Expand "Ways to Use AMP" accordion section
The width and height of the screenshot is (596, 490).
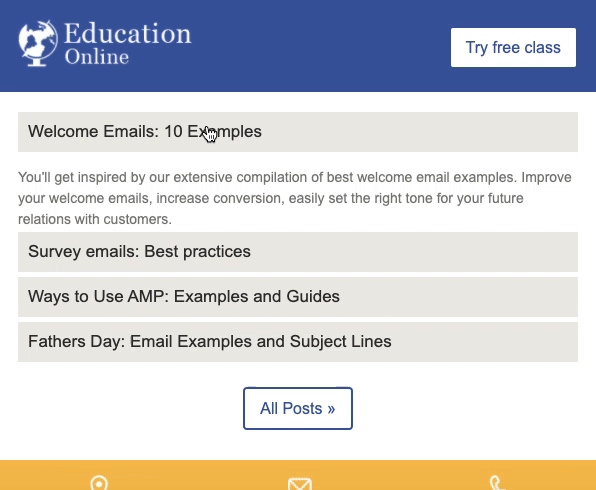pyautogui.click(x=298, y=297)
